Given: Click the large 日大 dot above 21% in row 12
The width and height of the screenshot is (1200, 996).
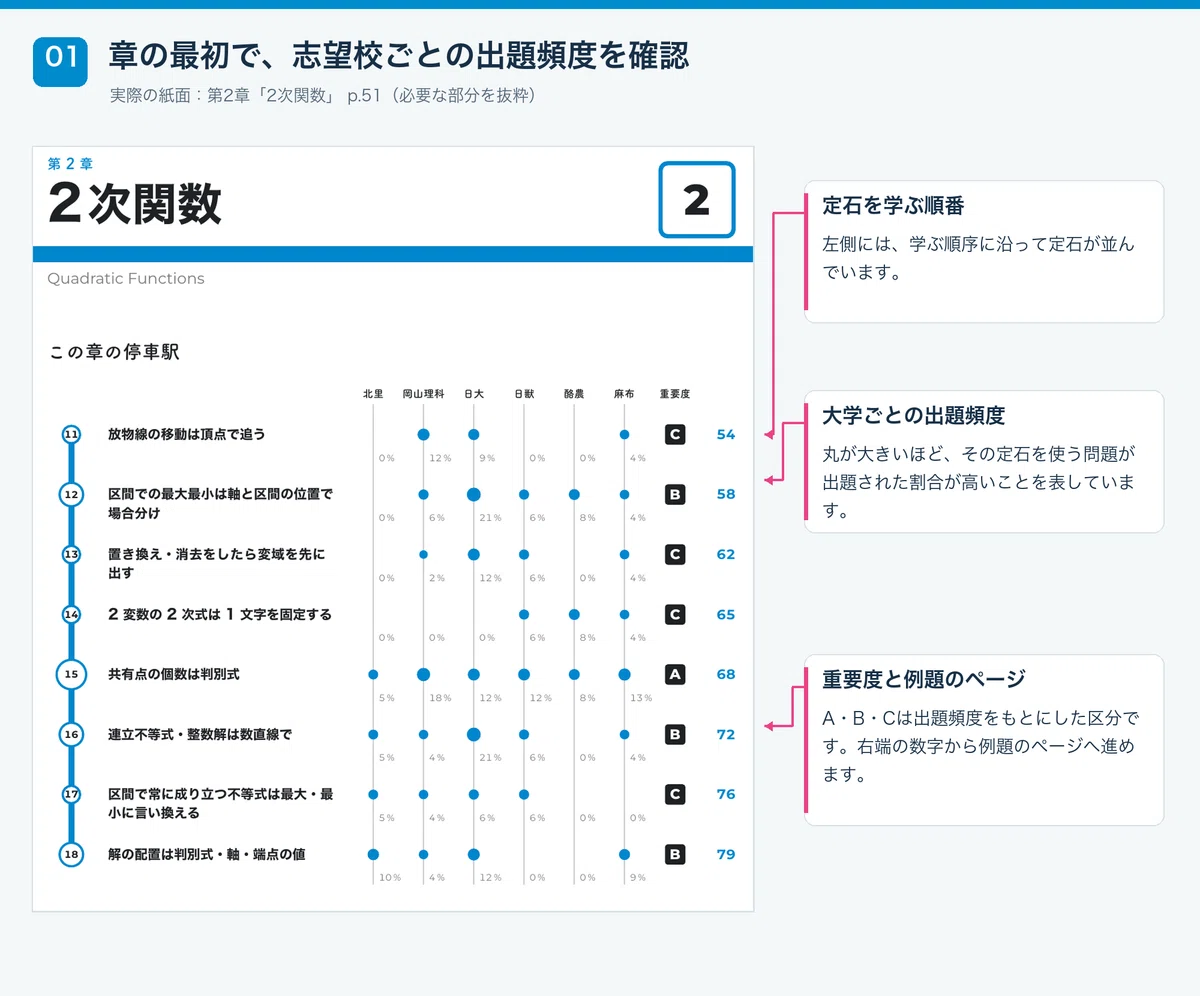Looking at the screenshot, I should click(x=474, y=494).
